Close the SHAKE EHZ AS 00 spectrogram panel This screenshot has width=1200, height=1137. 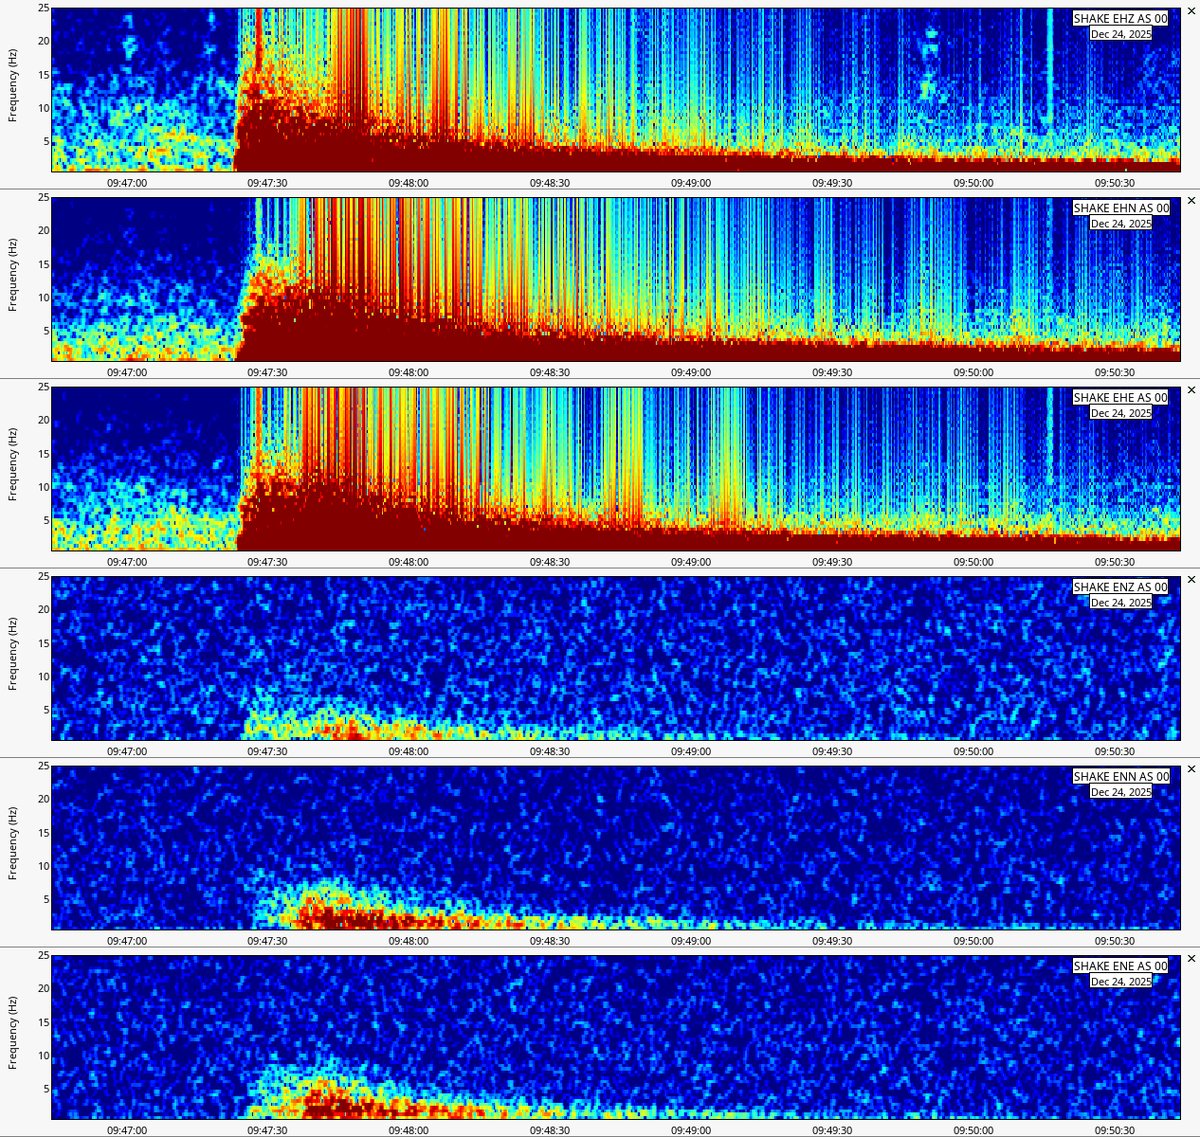1191,11
